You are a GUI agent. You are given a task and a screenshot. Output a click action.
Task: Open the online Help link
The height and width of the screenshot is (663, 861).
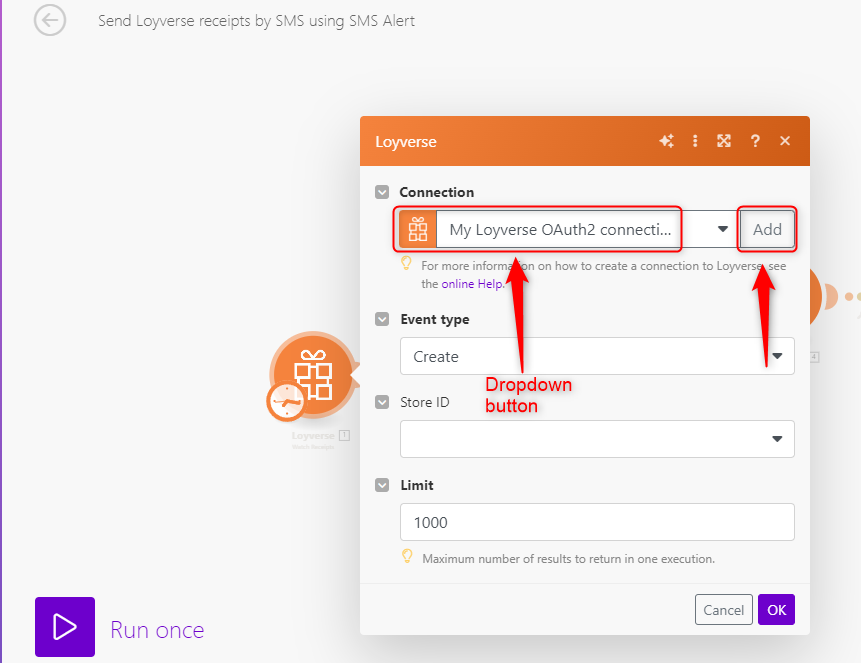click(x=472, y=283)
